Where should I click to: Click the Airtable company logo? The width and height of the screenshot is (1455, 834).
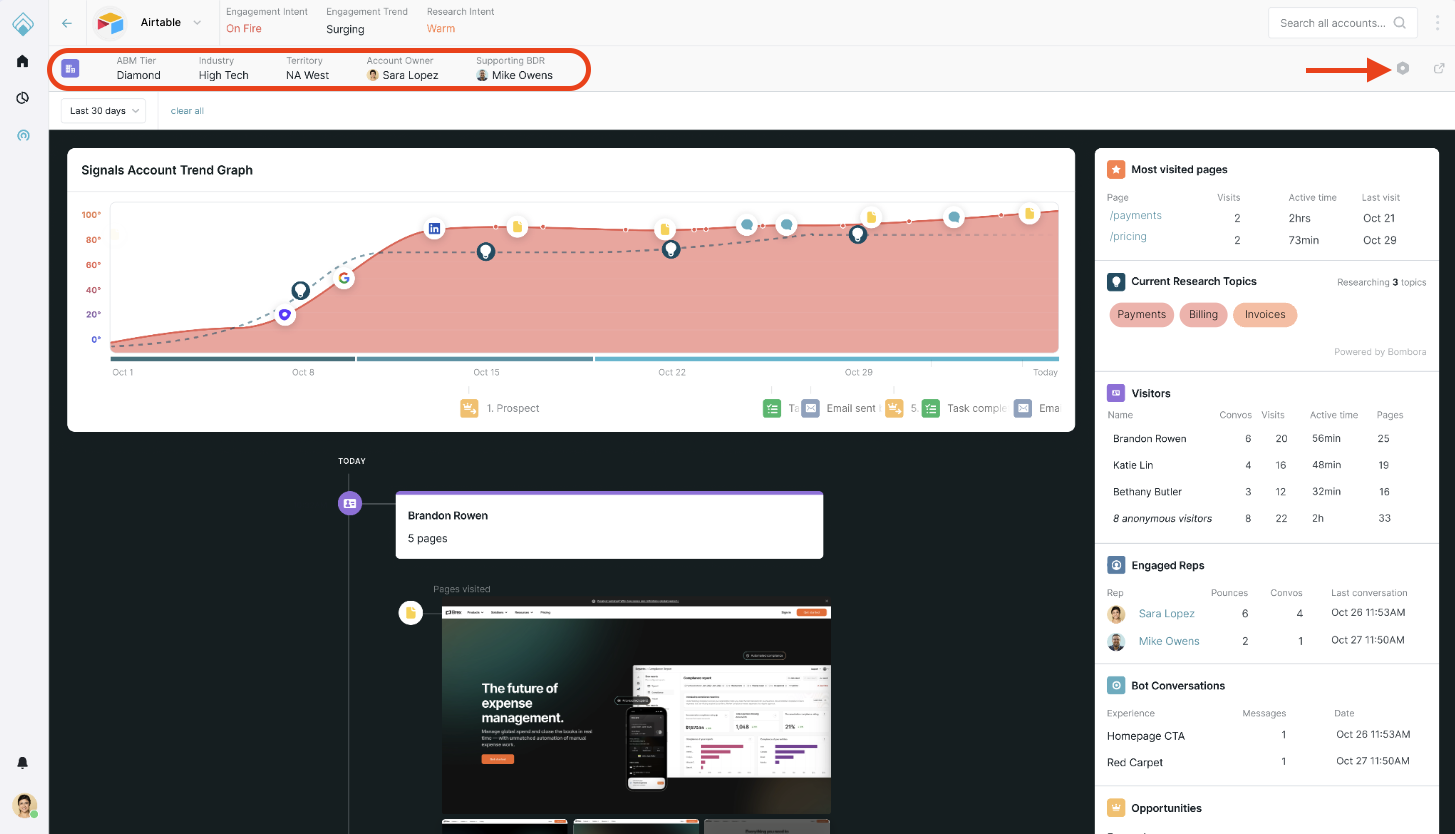pyautogui.click(x=110, y=22)
